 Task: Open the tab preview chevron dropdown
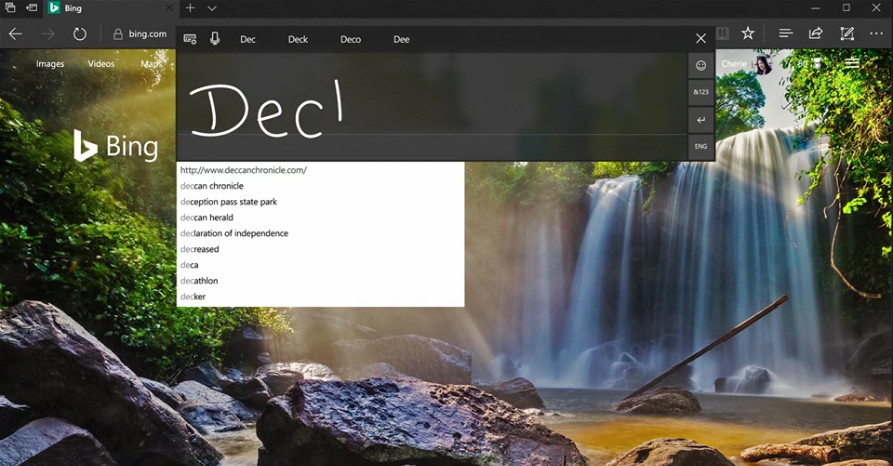tap(212, 9)
